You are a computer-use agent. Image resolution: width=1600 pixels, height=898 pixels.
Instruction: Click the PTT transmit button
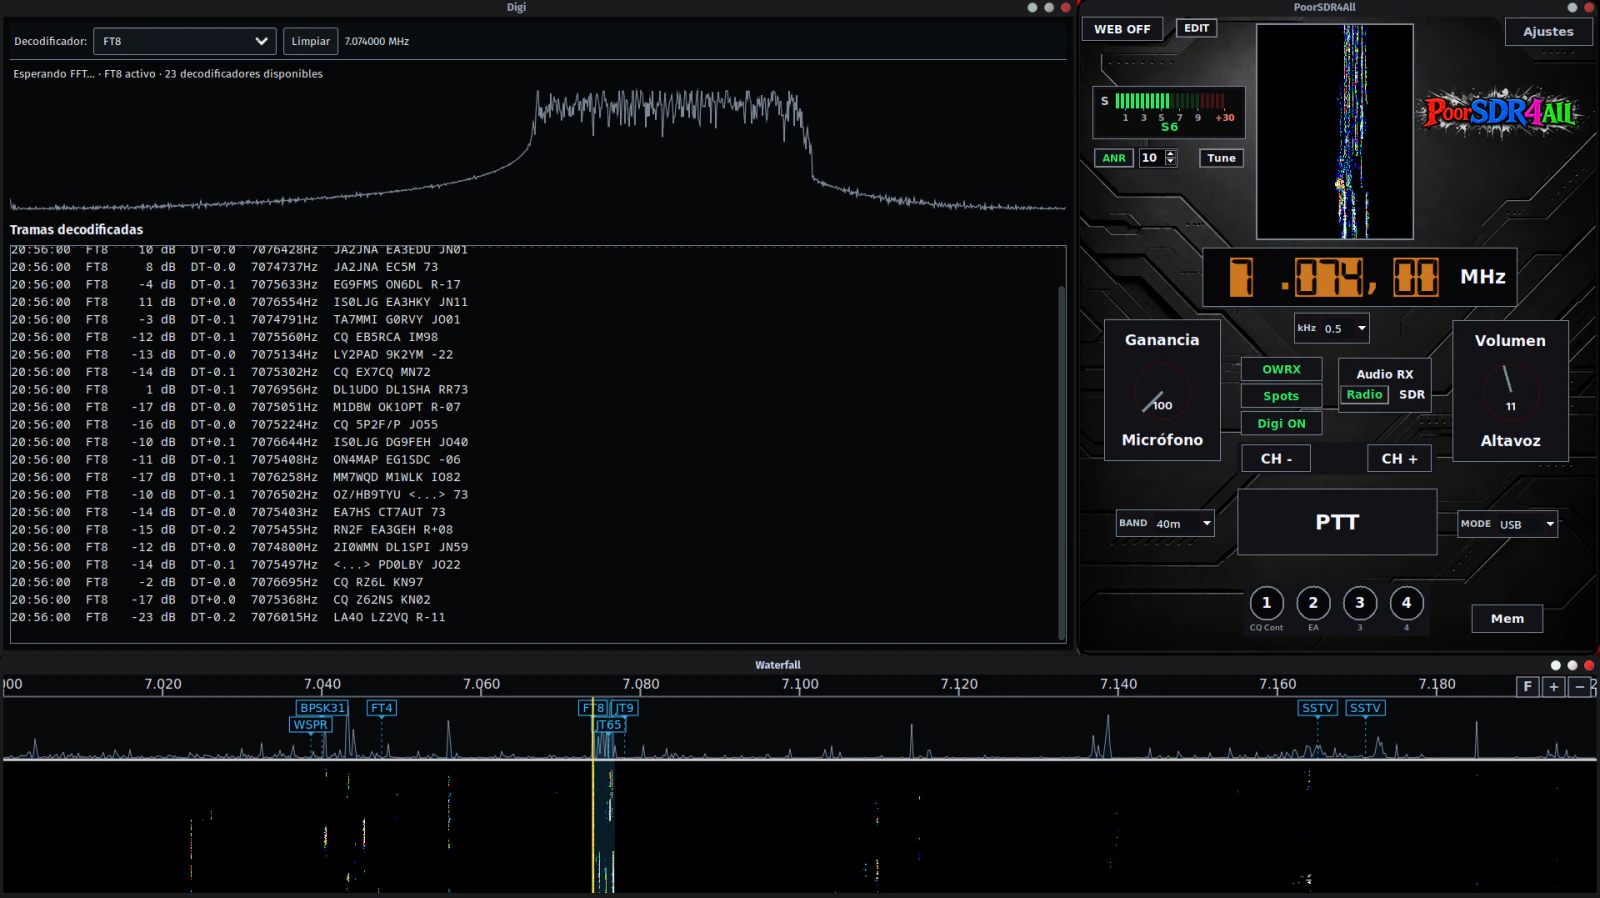coord(1337,522)
